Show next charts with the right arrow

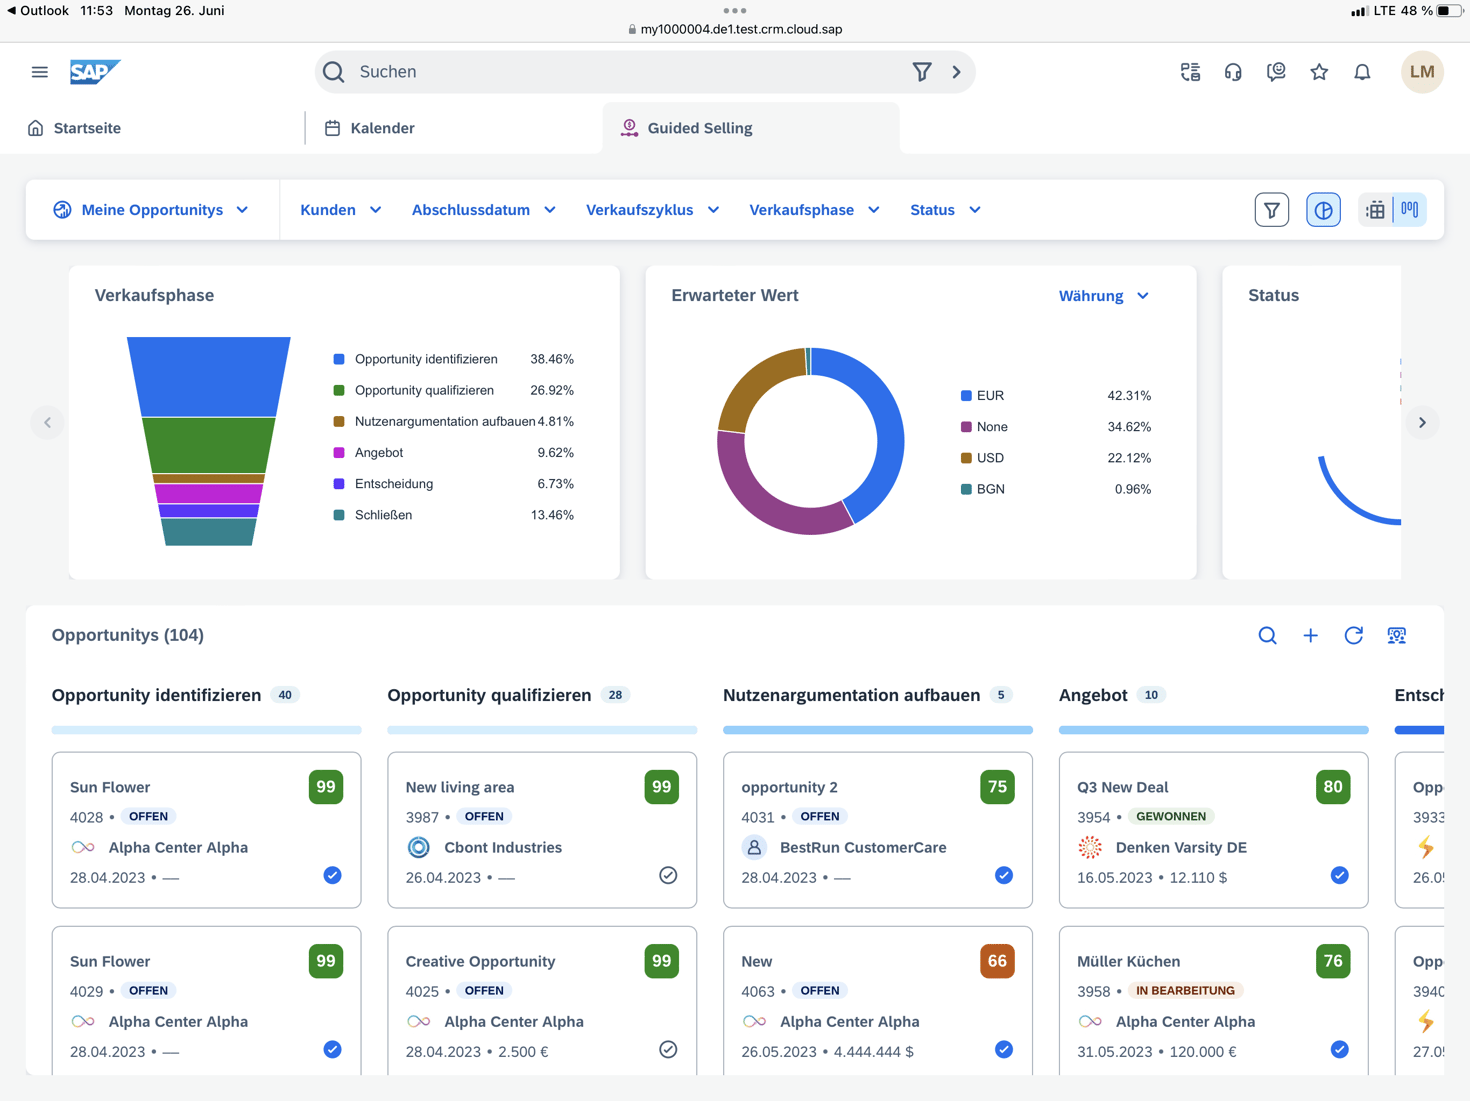tap(1422, 422)
